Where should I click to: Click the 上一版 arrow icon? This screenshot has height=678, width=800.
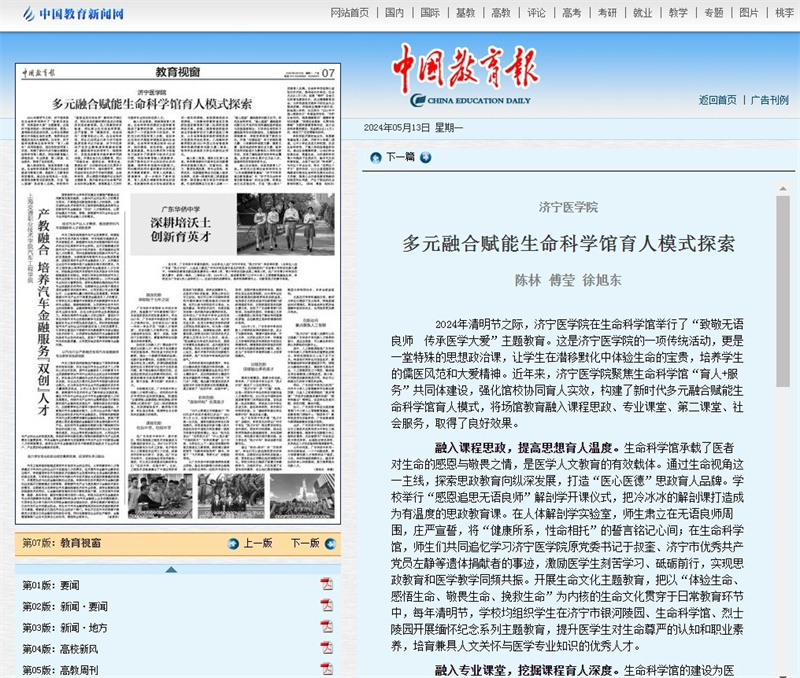coord(233,544)
